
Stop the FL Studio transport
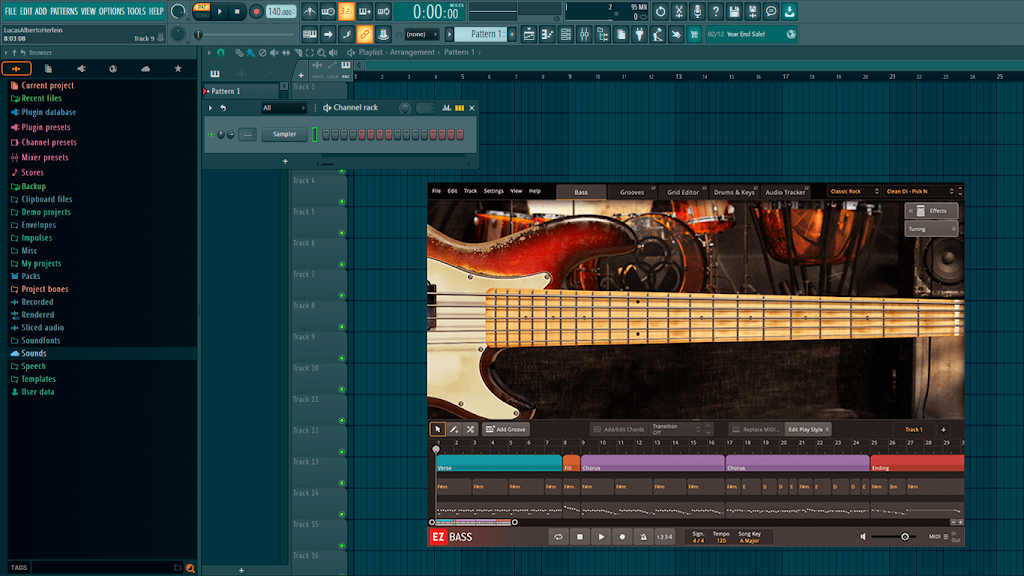[237, 11]
